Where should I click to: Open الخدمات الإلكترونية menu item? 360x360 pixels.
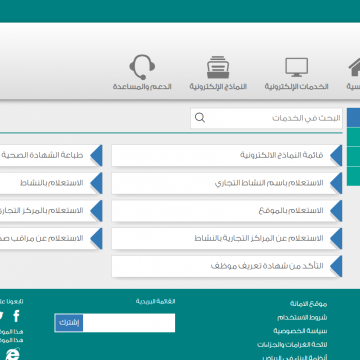tap(296, 87)
